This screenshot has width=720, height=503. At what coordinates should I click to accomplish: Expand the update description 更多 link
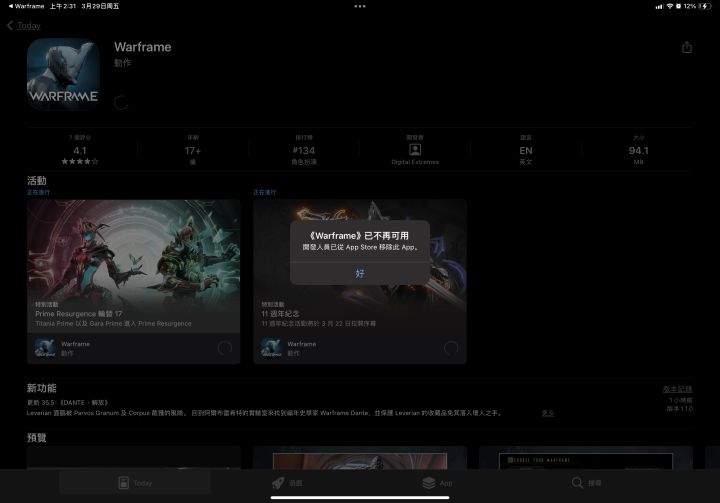(547, 413)
